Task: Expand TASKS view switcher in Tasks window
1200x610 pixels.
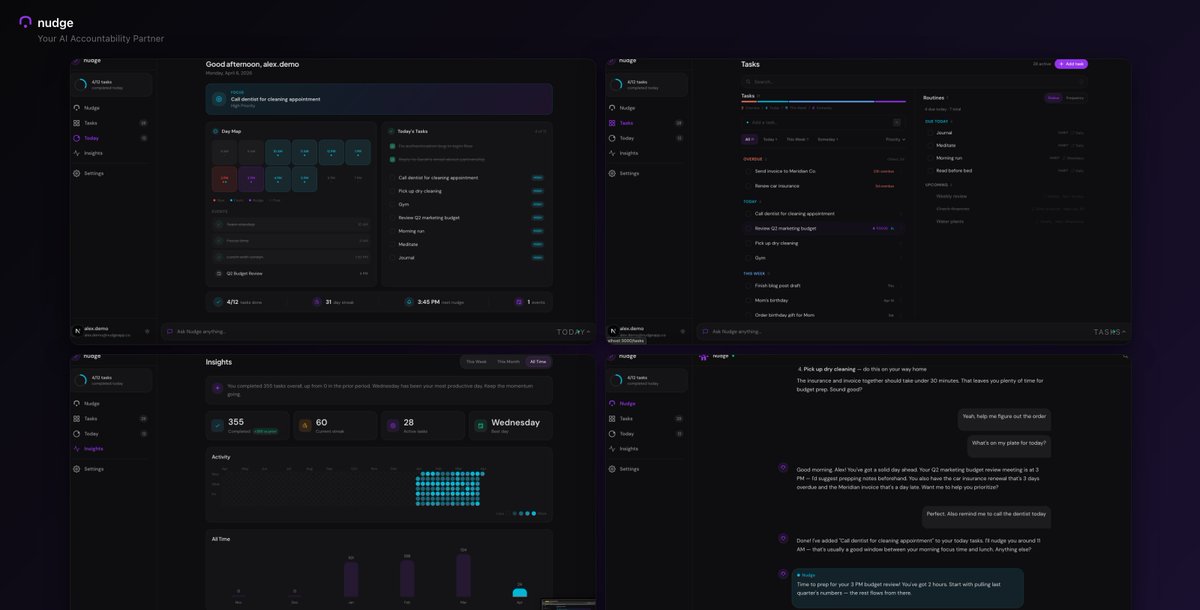Action: [1110, 331]
